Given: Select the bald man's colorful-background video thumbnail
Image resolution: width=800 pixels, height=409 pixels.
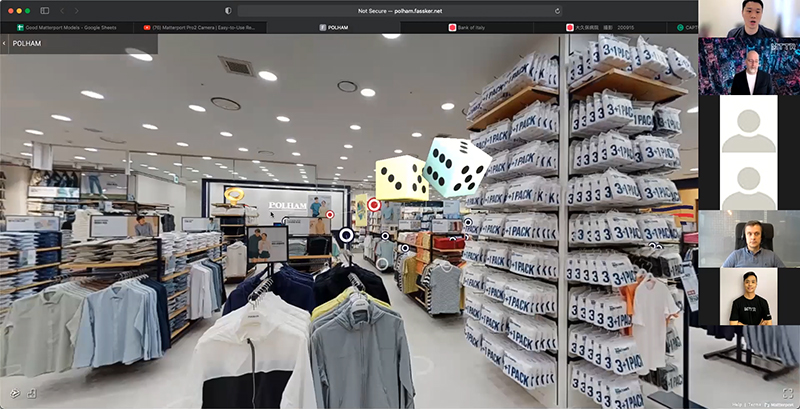Looking at the screenshot, I should coord(749,66).
